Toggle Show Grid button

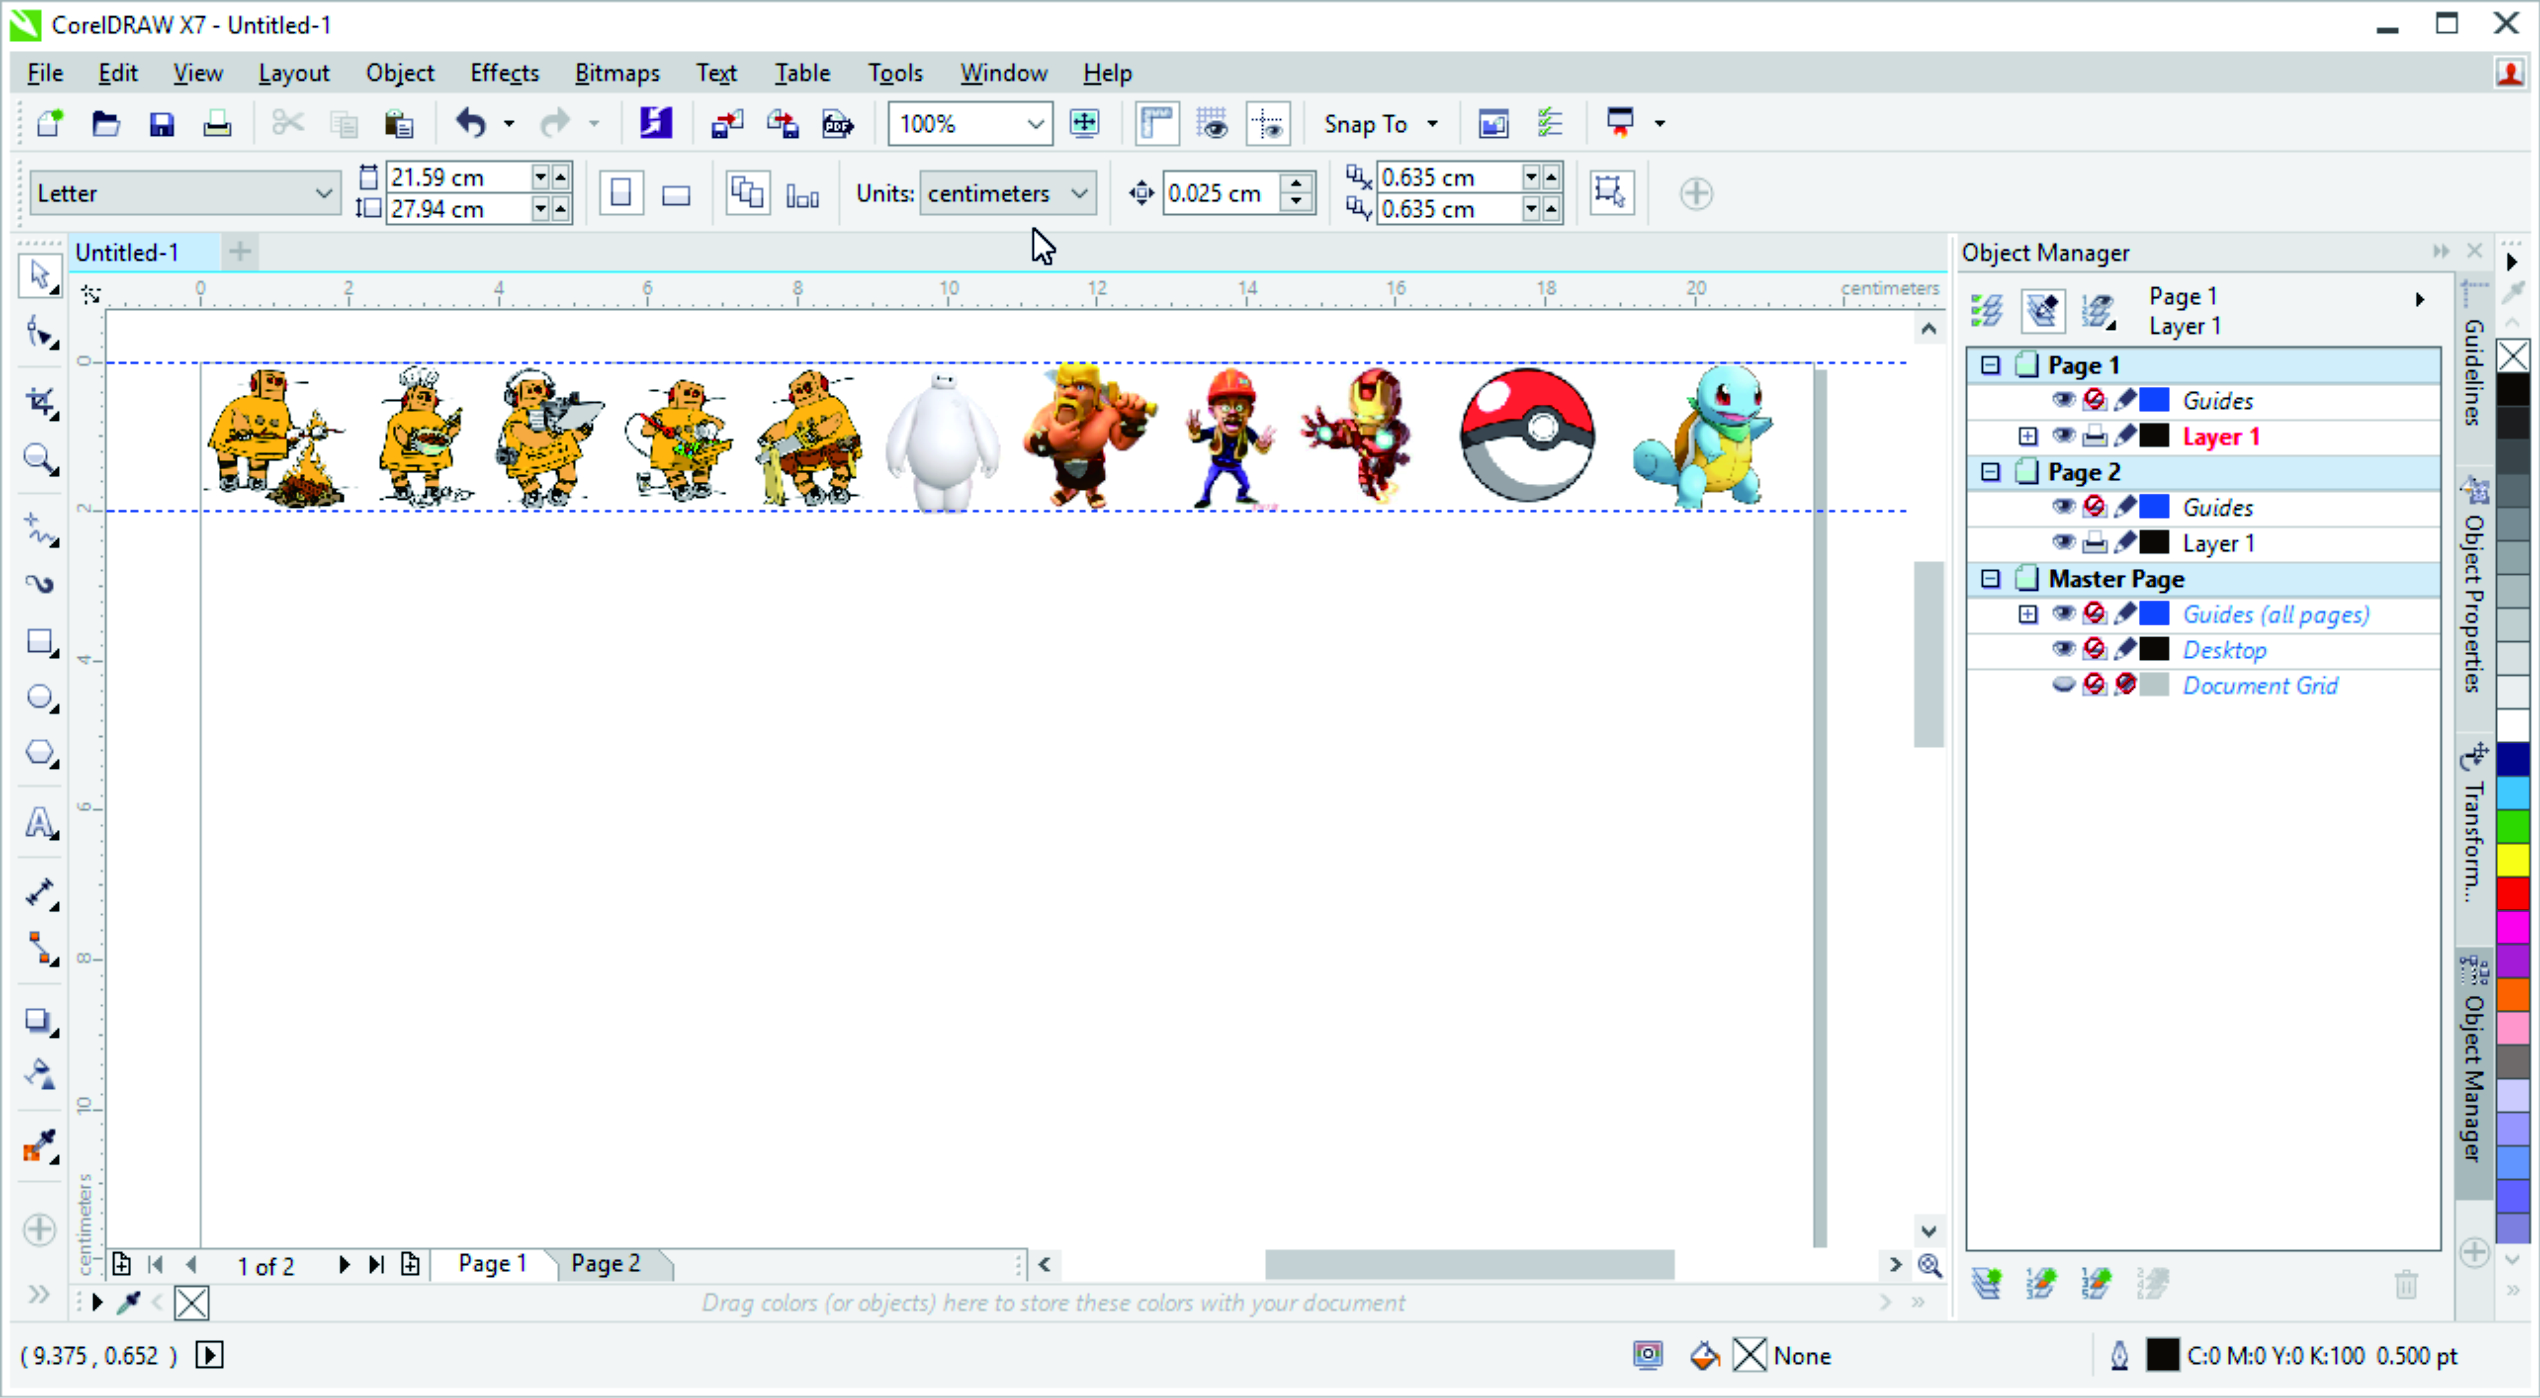[1212, 124]
